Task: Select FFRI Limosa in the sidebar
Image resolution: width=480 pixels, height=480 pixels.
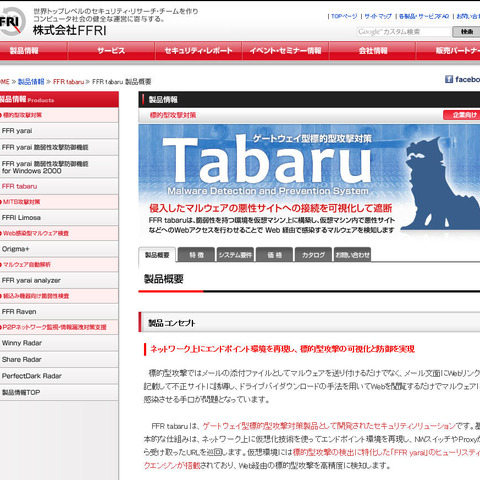Action: coord(59,218)
